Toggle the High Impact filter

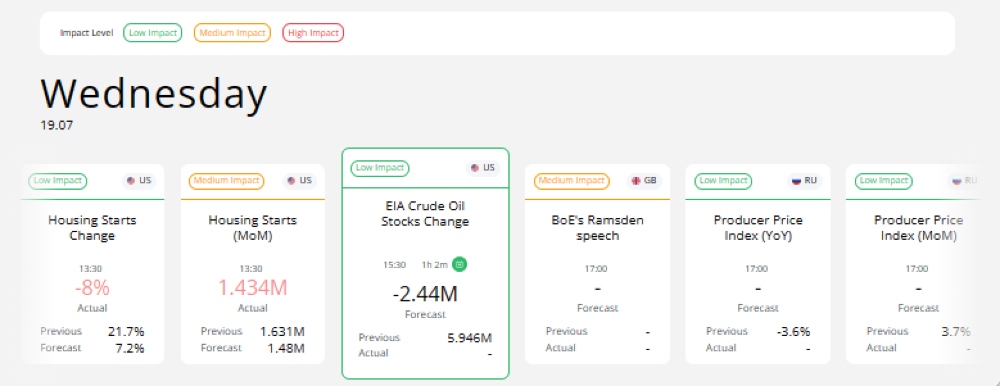click(x=313, y=33)
